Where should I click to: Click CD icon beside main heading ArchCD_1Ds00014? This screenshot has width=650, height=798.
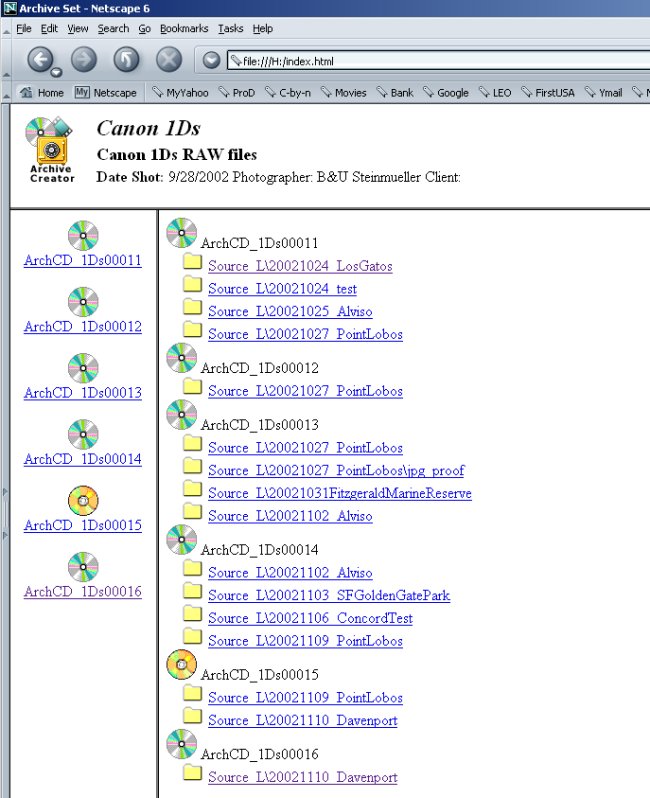(182, 539)
